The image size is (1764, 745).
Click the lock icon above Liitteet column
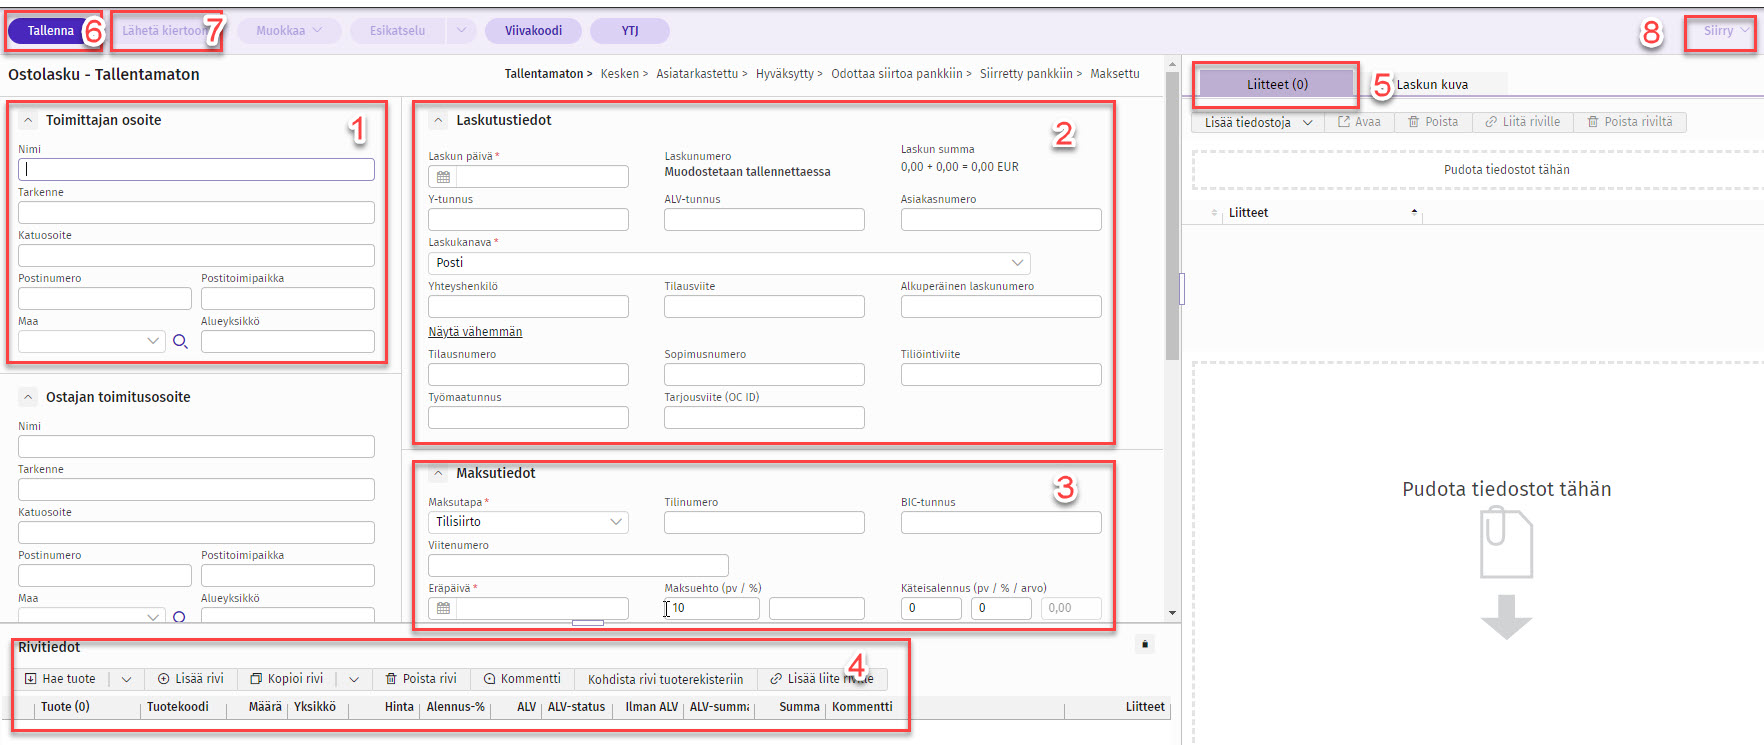click(x=1145, y=644)
